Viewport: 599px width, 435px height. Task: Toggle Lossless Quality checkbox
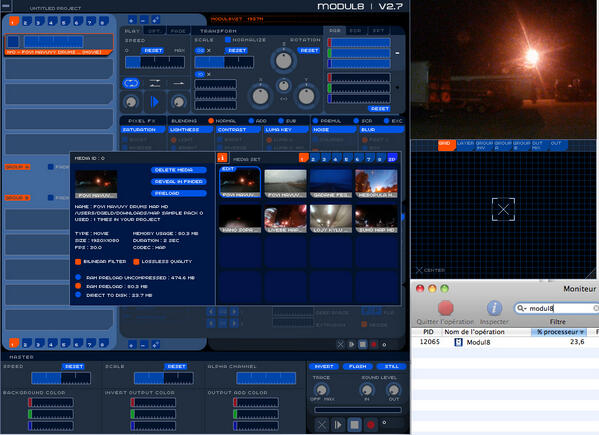[136, 262]
